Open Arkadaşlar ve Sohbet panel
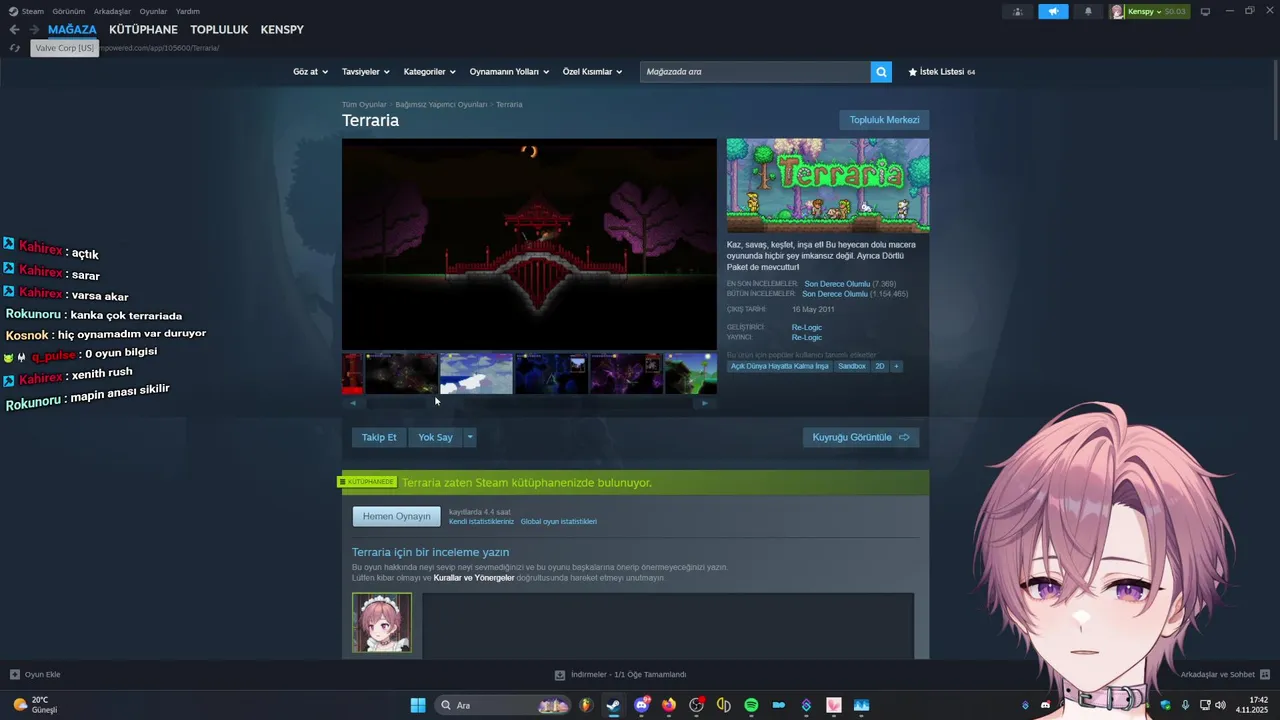The image size is (1280, 720). [x=1225, y=674]
